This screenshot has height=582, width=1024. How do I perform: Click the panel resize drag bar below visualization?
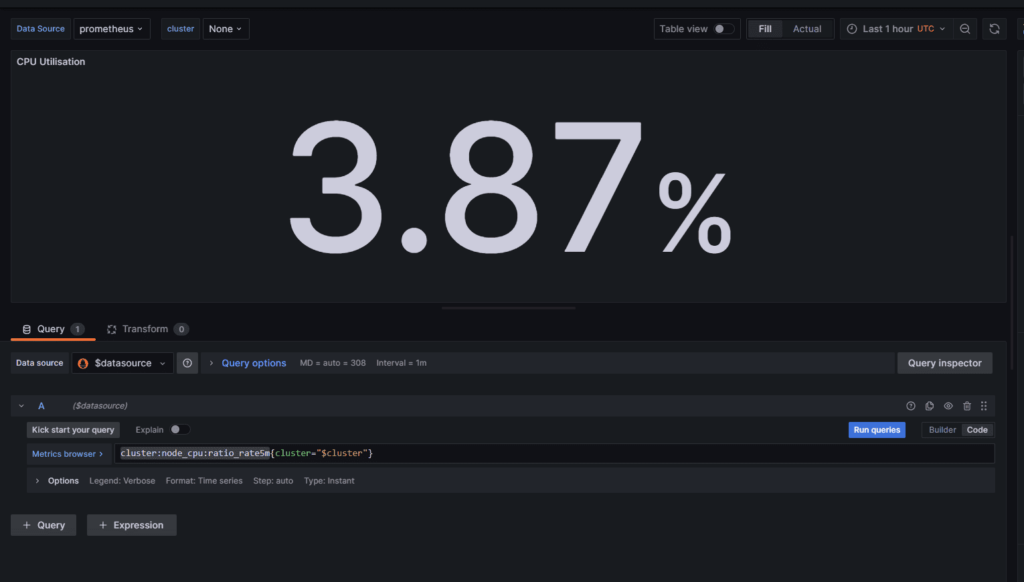509,308
